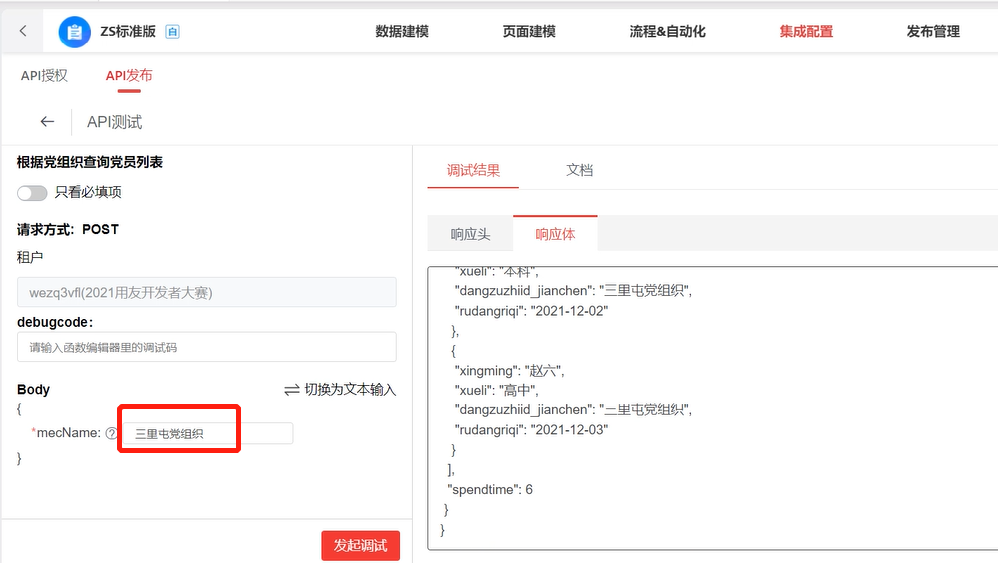Click the "xingming": "赵六" line

click(x=509, y=370)
